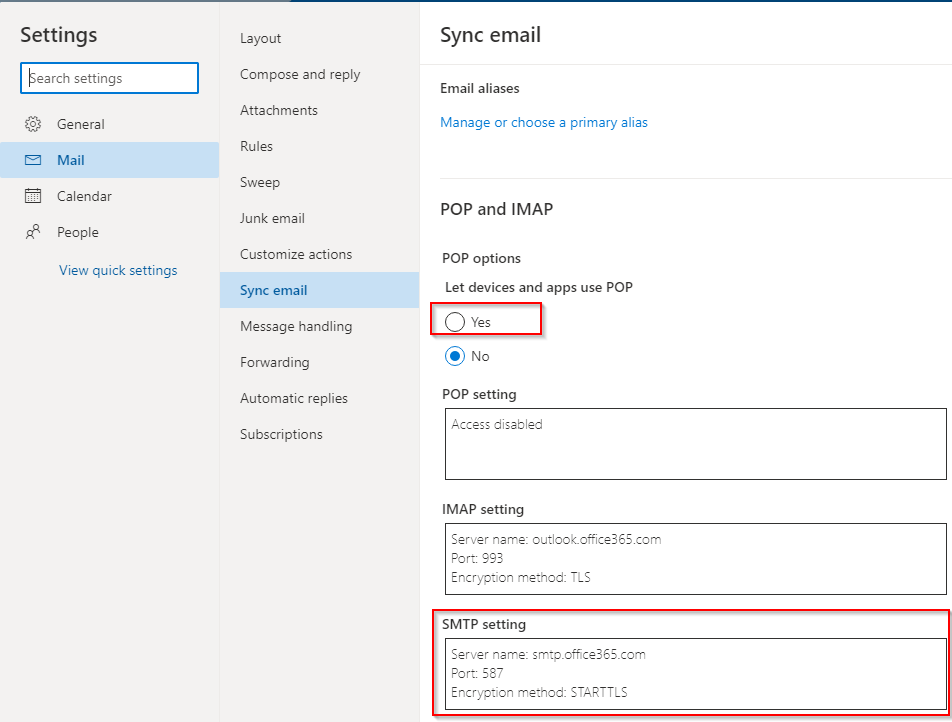The image size is (952, 722).
Task: Open View quick settings link
Action: (x=118, y=270)
